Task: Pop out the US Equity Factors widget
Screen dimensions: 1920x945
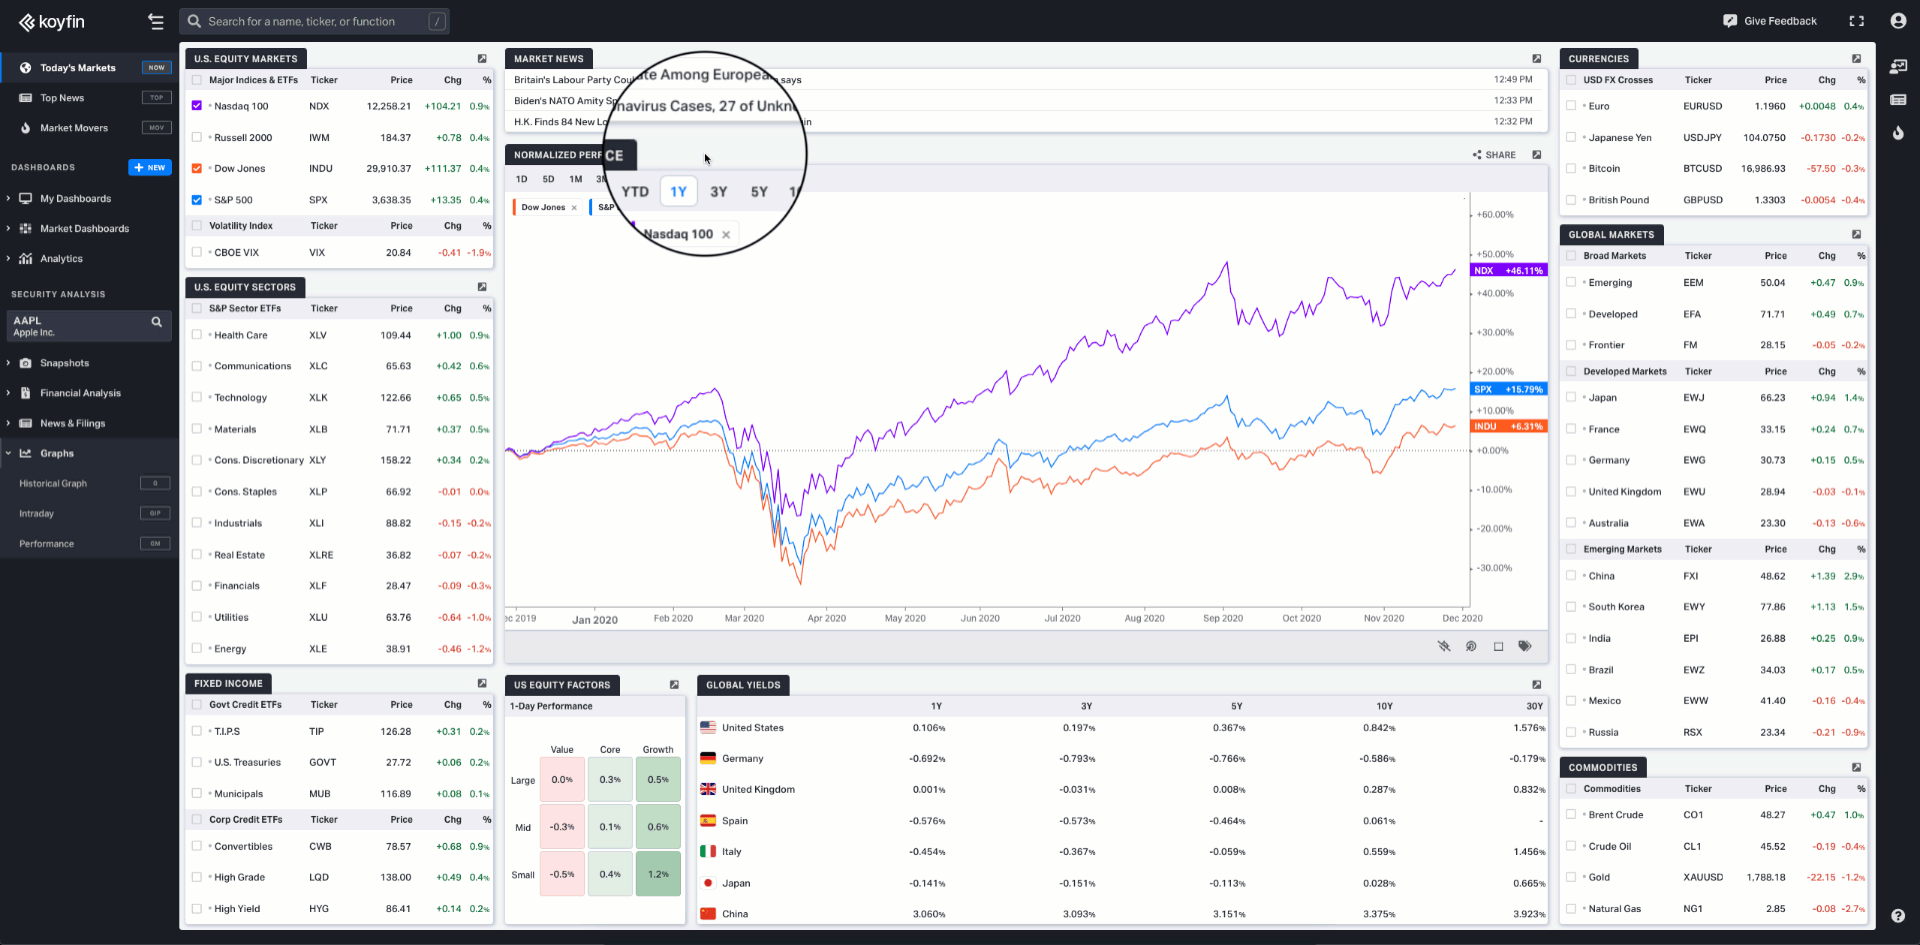Action: click(674, 685)
